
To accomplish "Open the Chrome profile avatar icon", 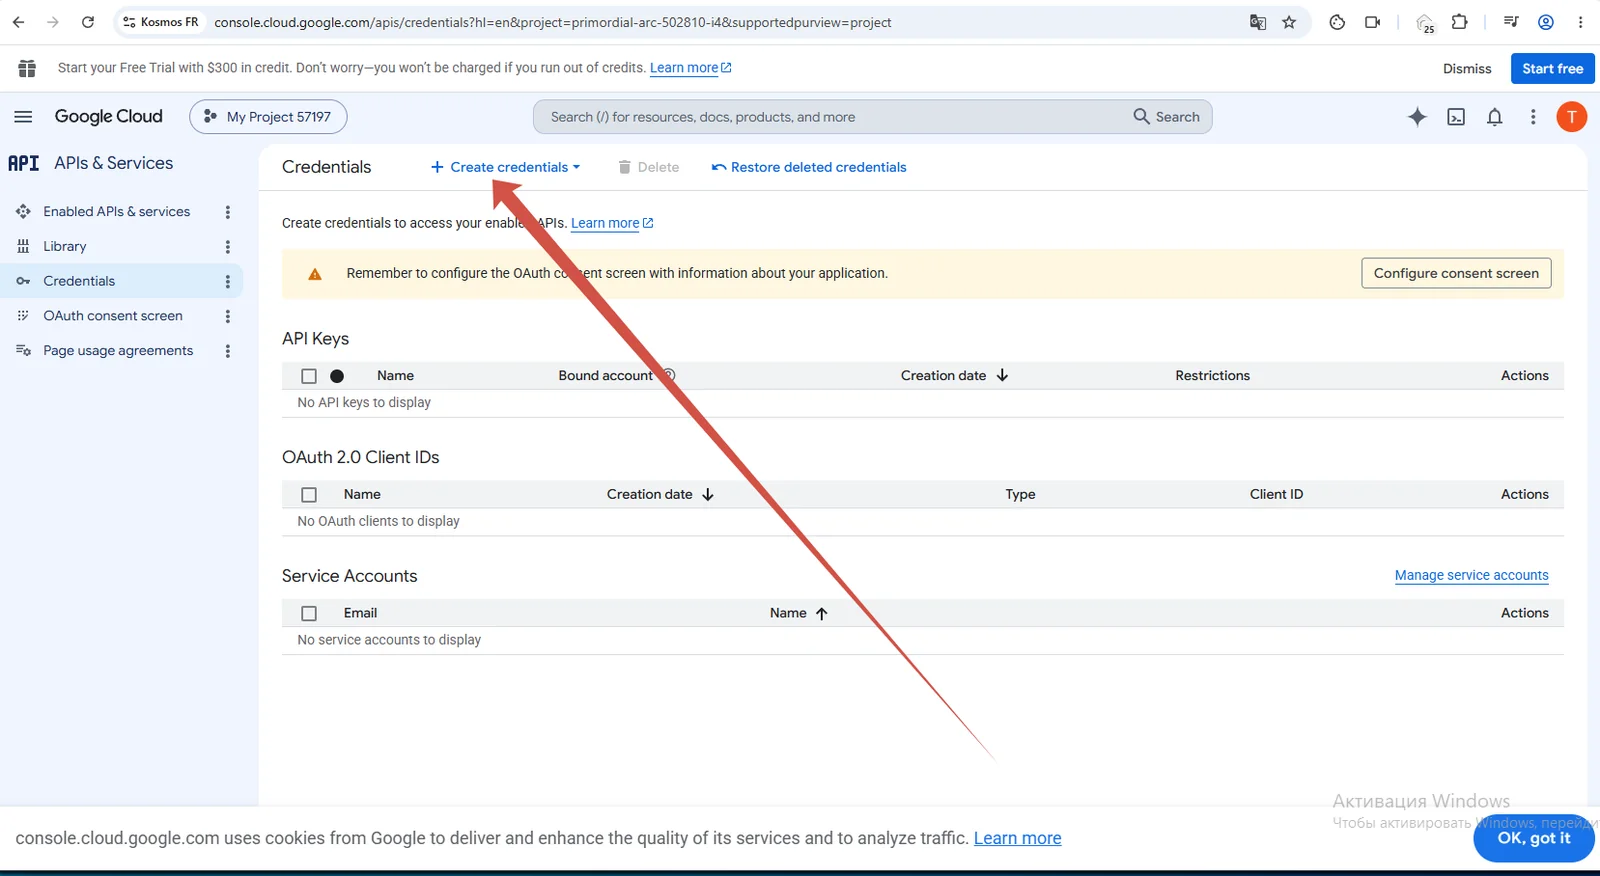I will pyautogui.click(x=1546, y=22).
